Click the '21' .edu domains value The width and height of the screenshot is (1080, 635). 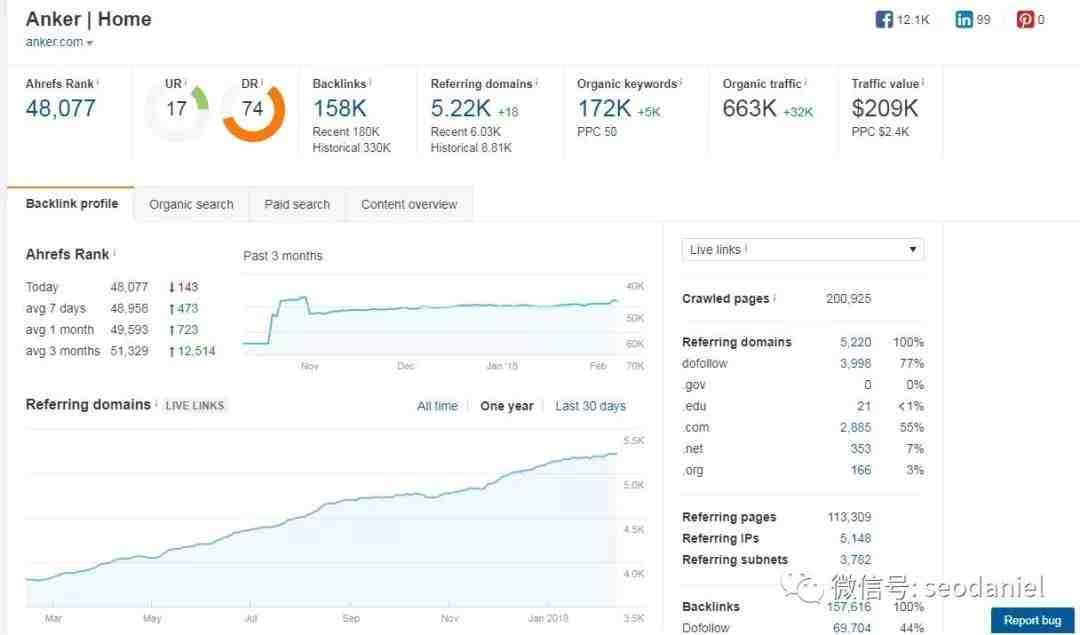864,406
